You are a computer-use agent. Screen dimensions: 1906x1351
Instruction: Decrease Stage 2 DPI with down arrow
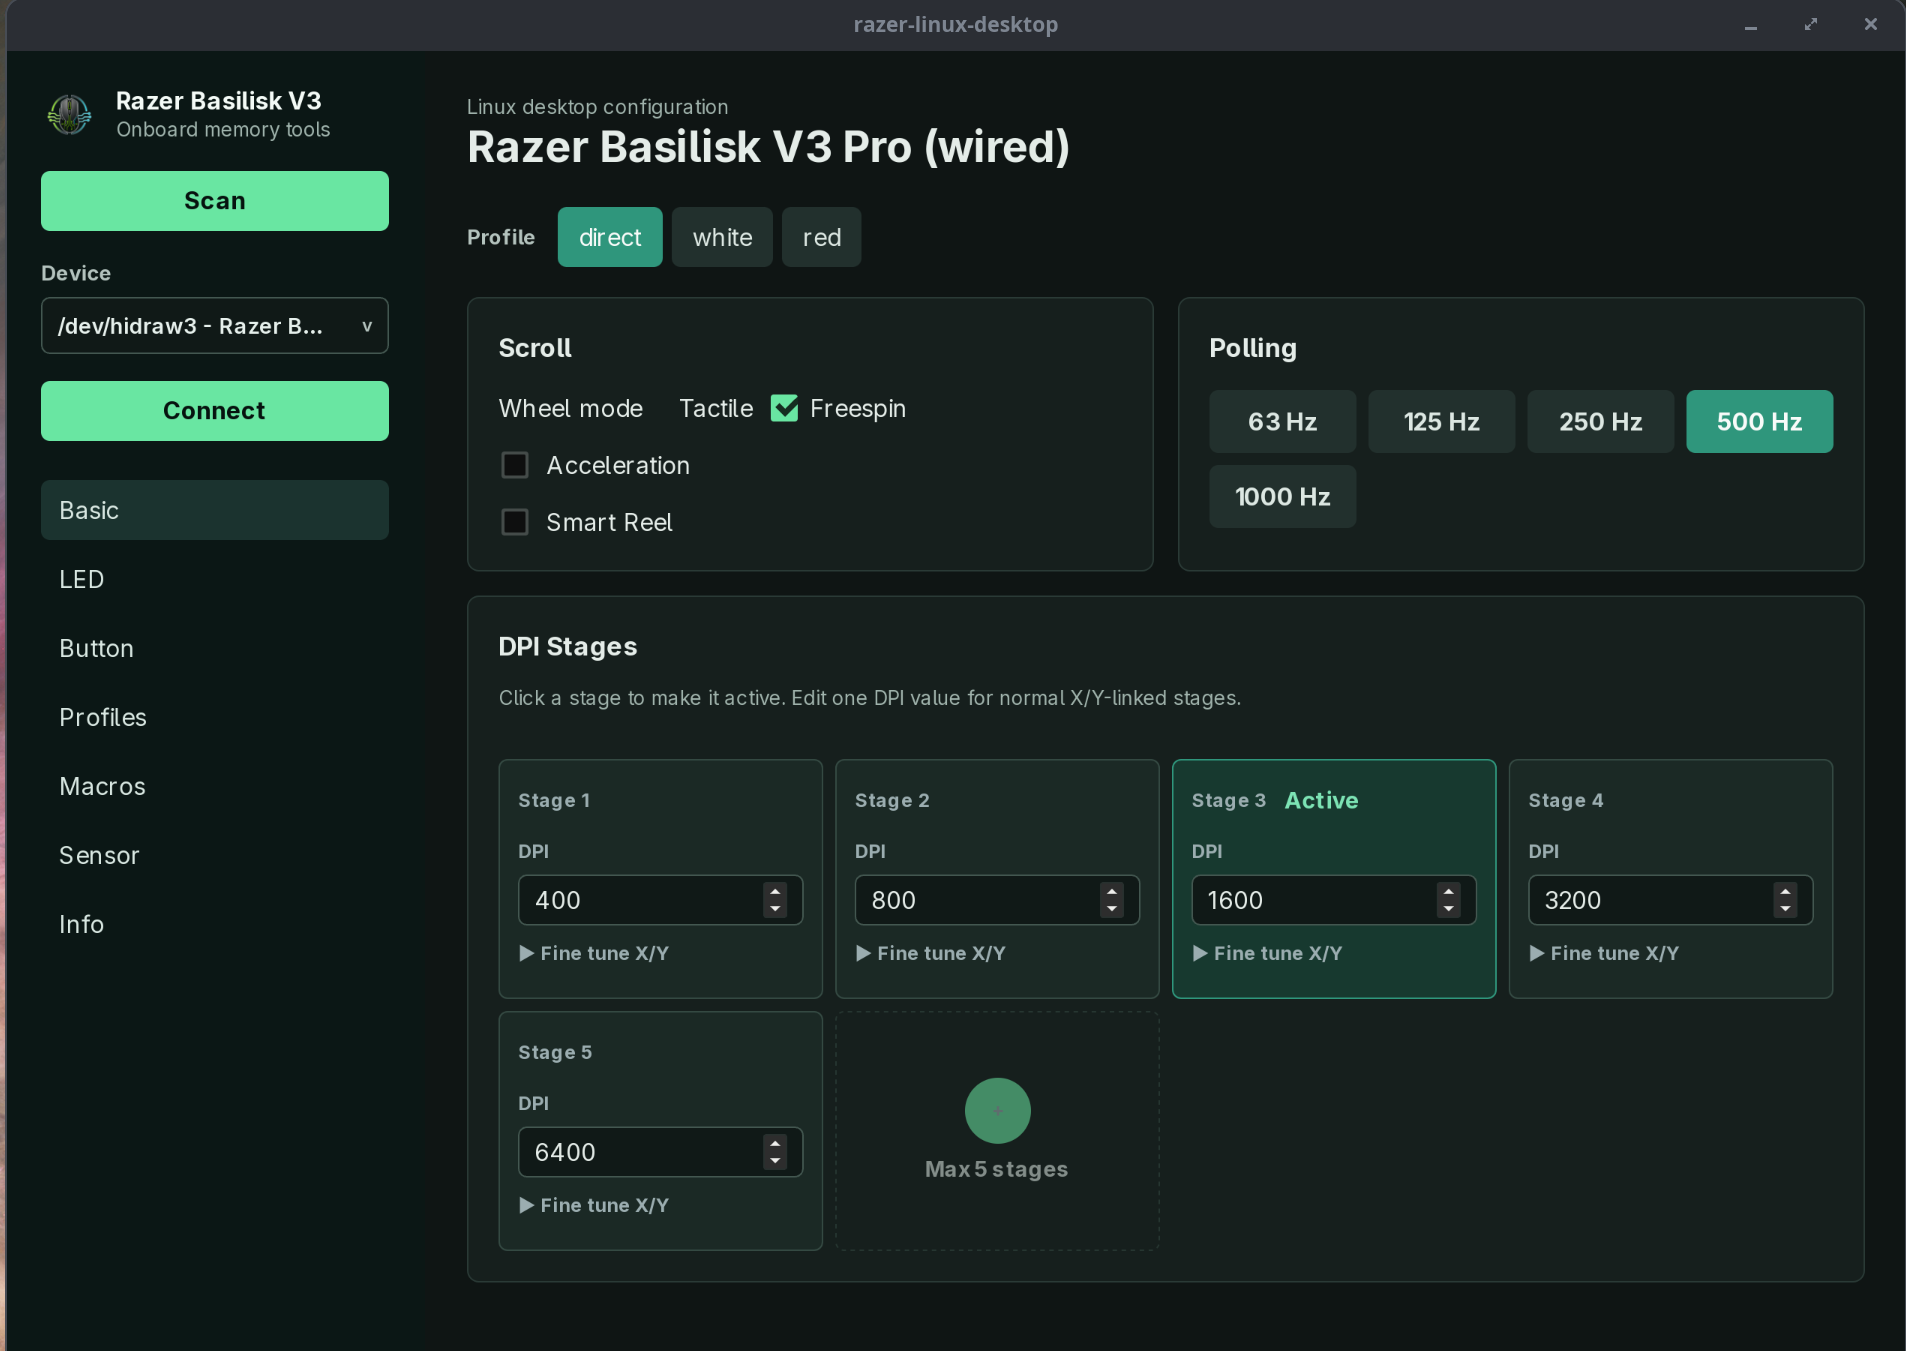point(1112,909)
